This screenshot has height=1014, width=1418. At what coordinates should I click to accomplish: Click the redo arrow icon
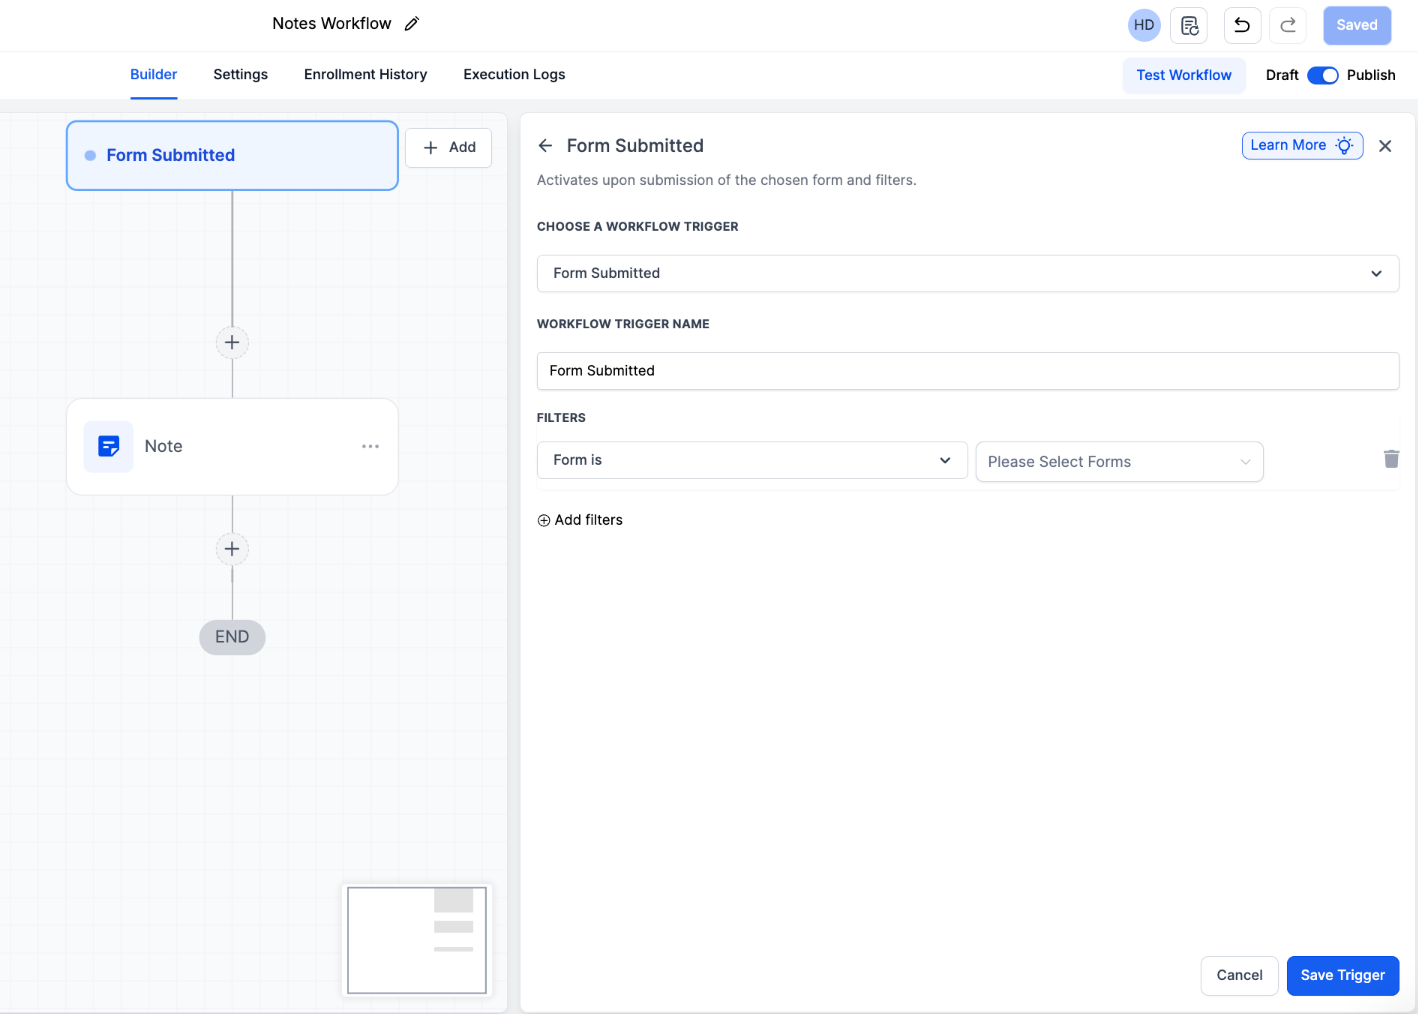point(1288,26)
